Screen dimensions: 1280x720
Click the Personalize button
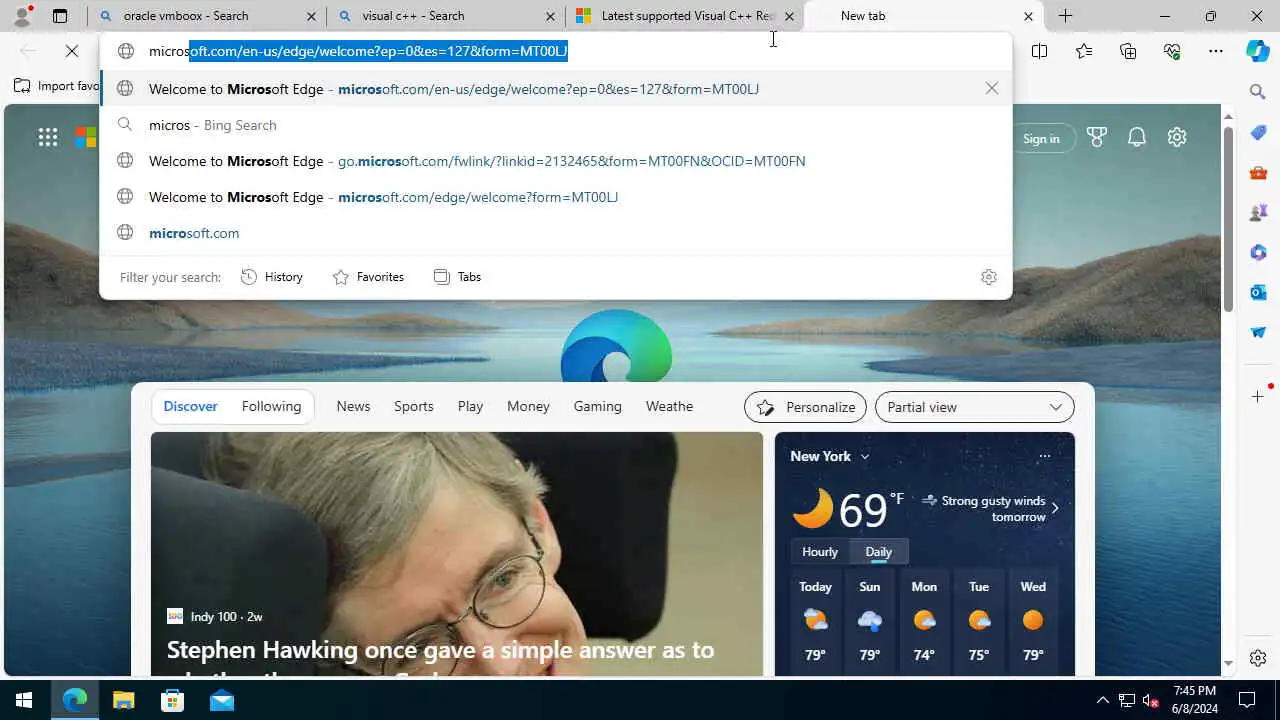pos(805,407)
